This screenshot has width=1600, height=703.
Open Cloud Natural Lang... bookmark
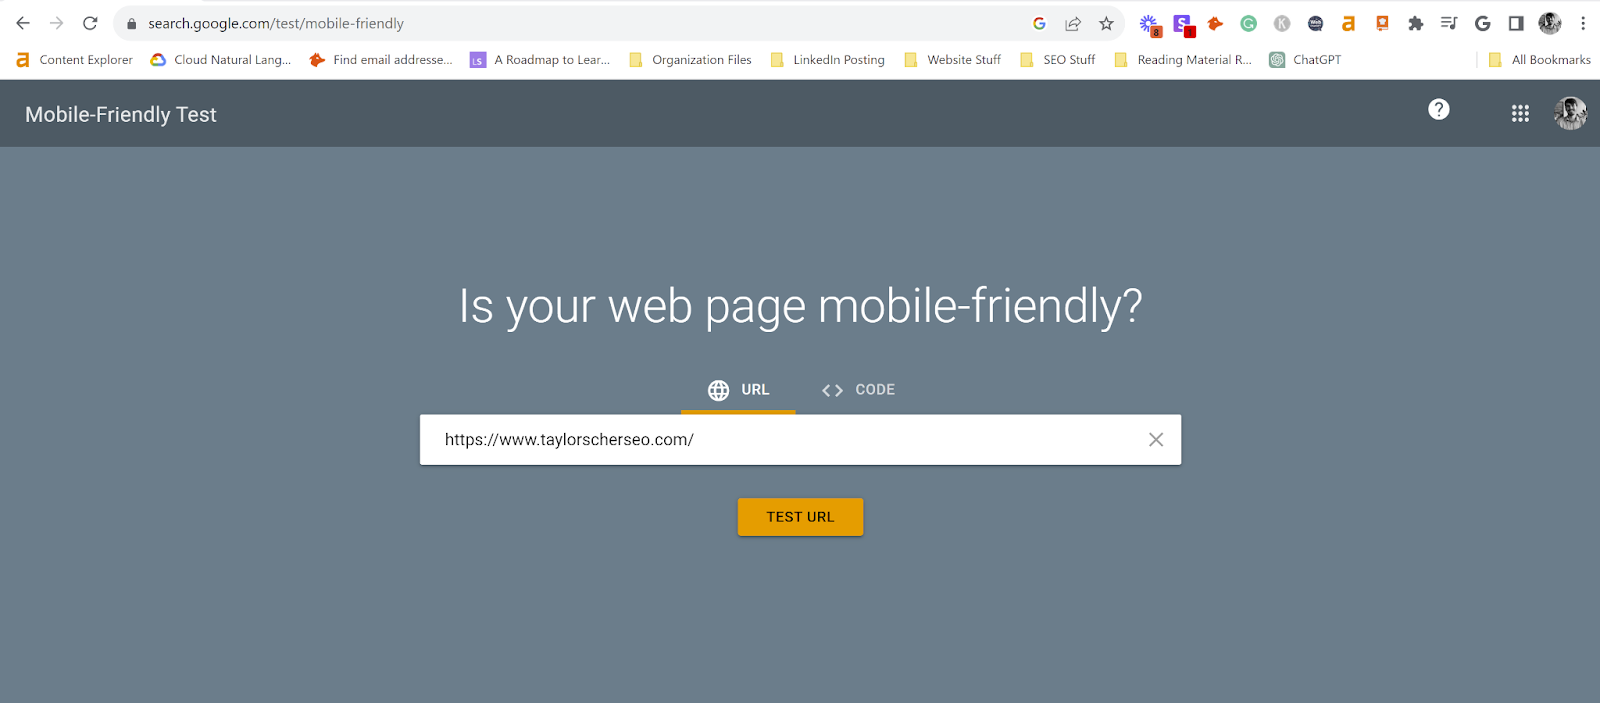(221, 60)
